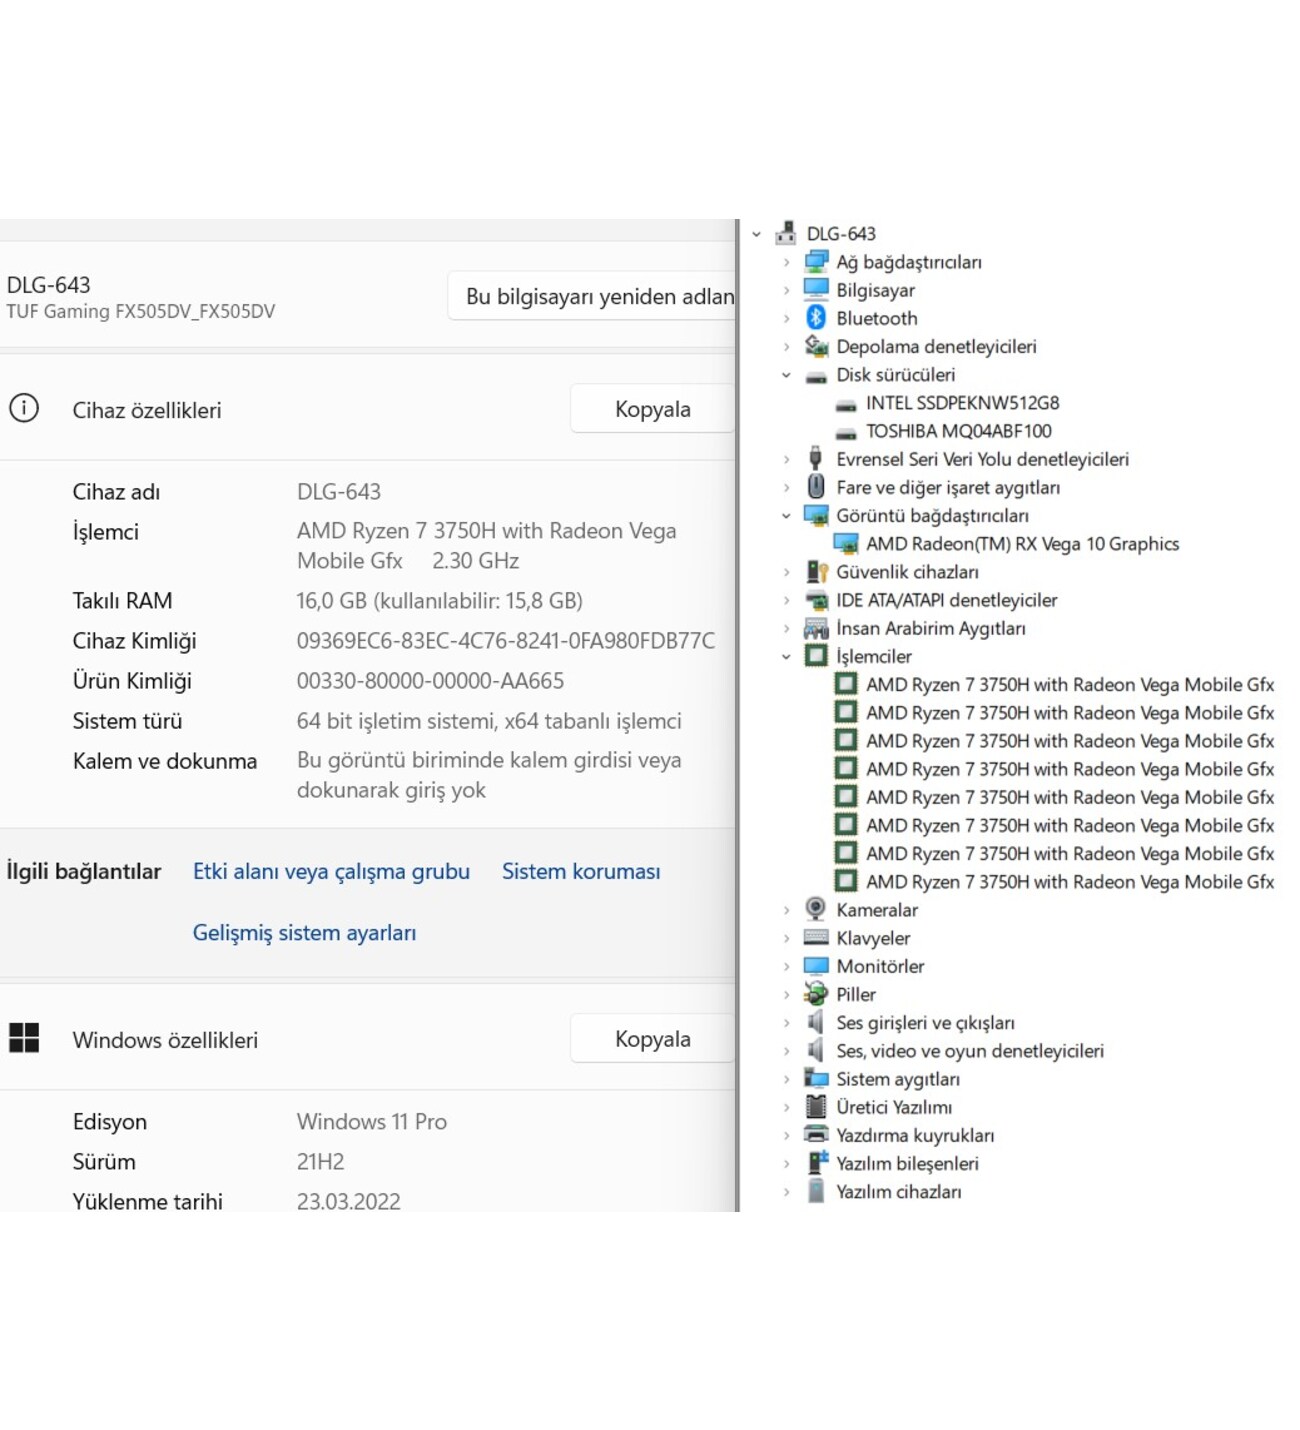Open the 'Sistem koruması' link
The height and width of the screenshot is (1430, 1300).
(x=581, y=871)
